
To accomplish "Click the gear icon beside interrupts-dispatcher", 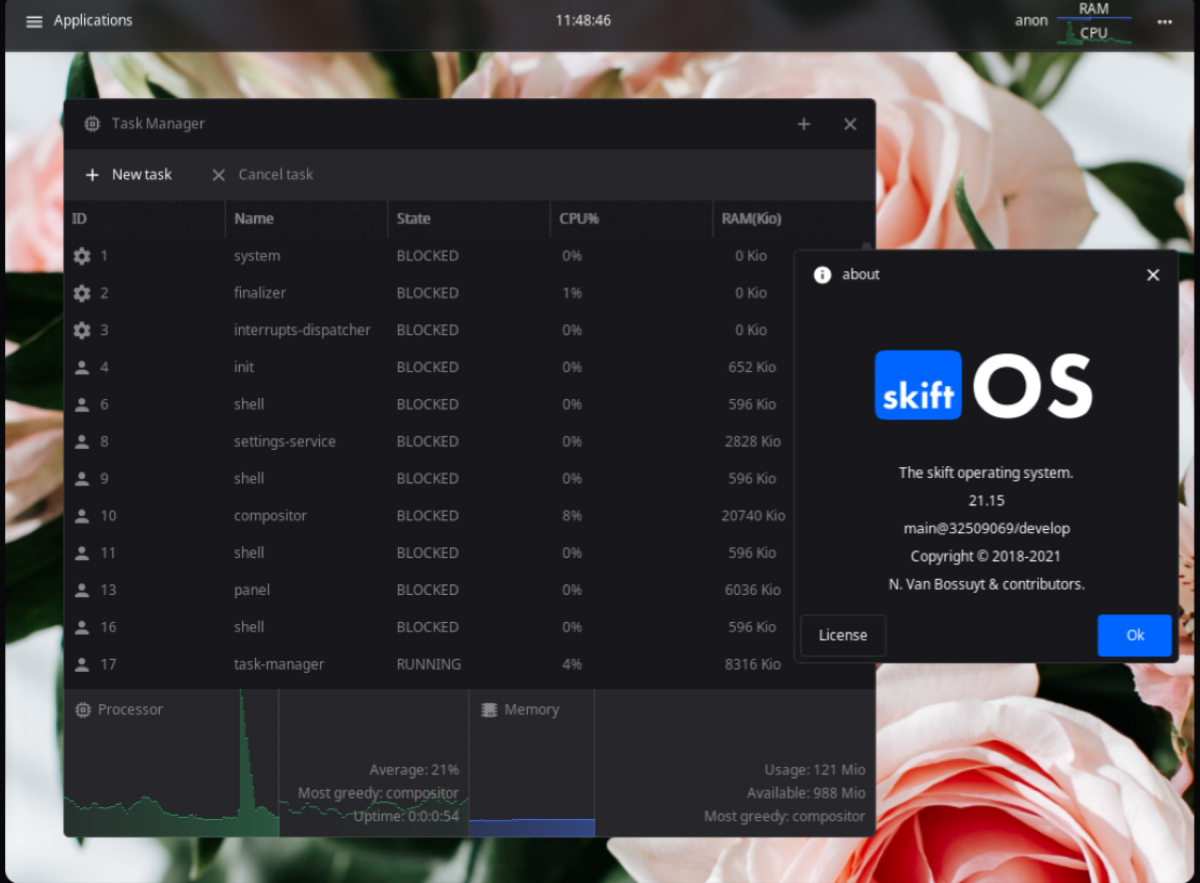I will pos(83,330).
